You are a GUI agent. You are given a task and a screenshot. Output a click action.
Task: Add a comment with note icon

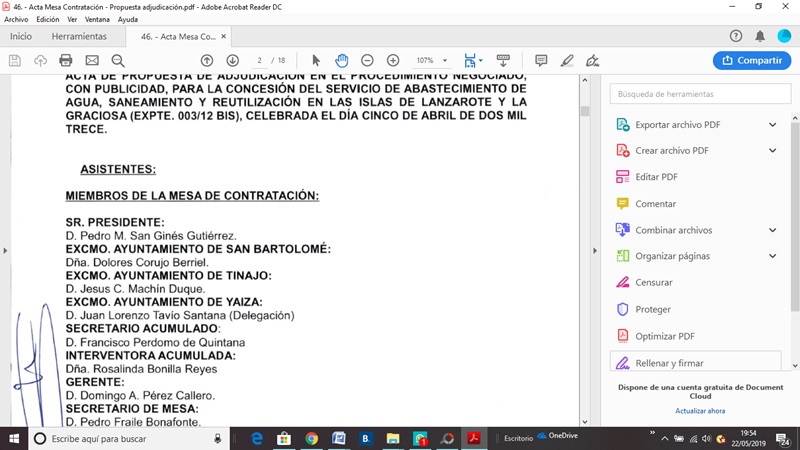point(541,61)
